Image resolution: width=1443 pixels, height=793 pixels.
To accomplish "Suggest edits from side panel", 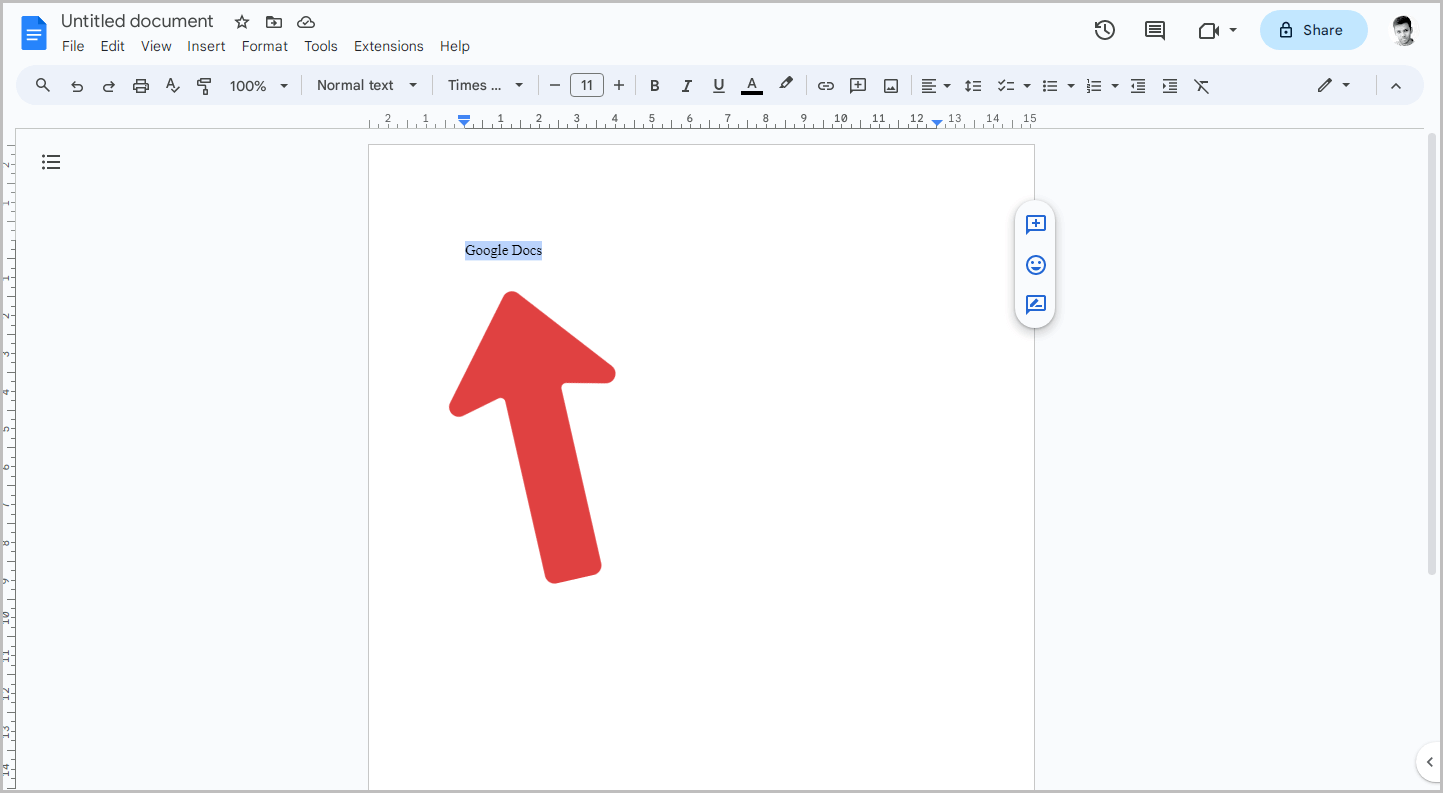I will click(x=1036, y=304).
